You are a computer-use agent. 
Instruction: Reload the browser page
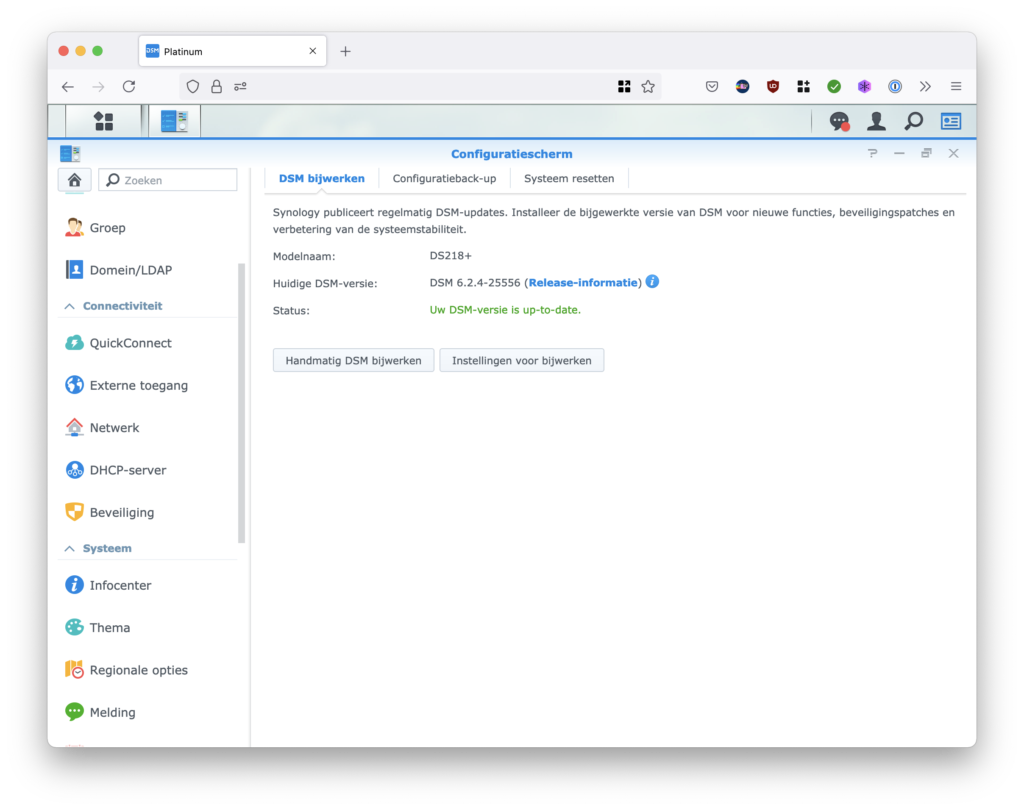pos(129,86)
